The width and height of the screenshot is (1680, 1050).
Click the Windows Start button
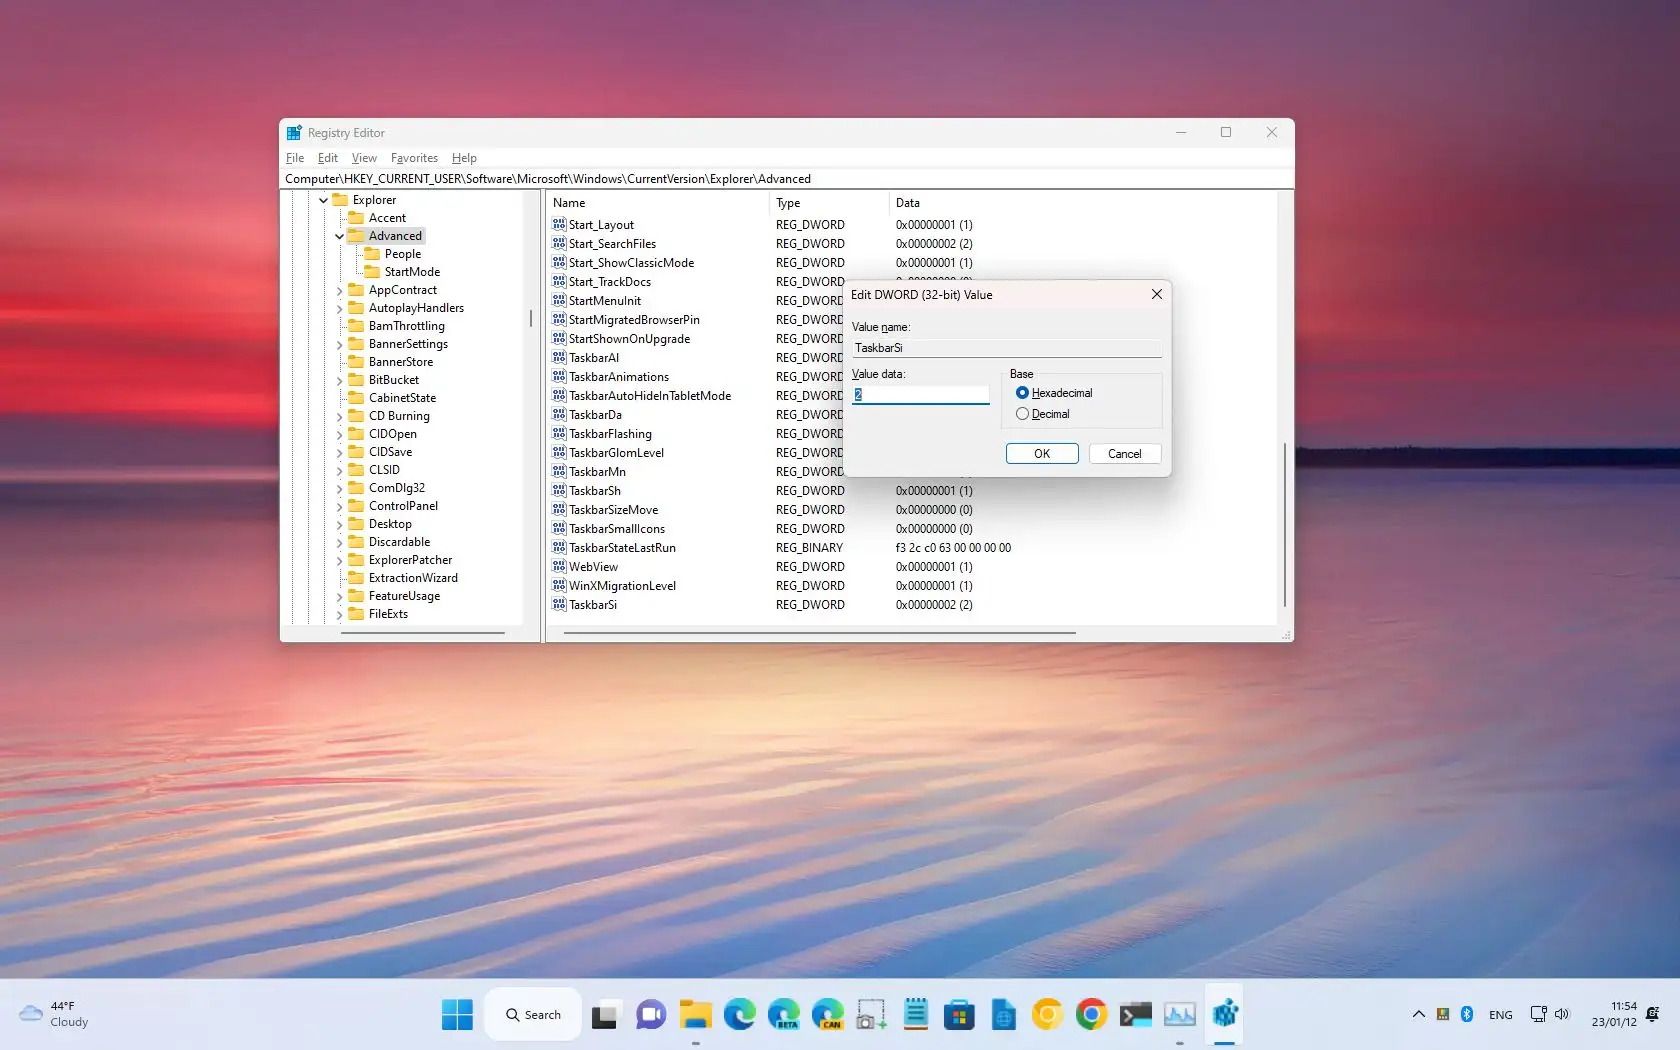pyautogui.click(x=457, y=1015)
